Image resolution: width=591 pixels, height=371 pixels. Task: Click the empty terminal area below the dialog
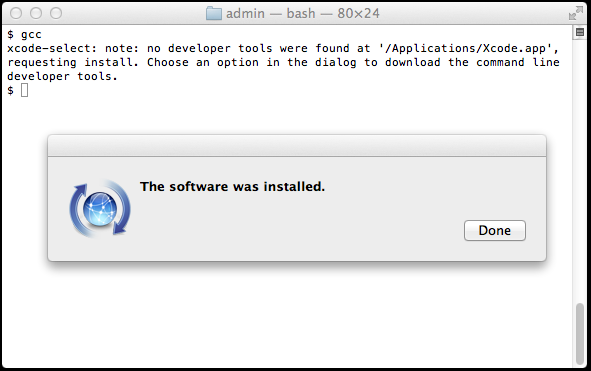286,317
